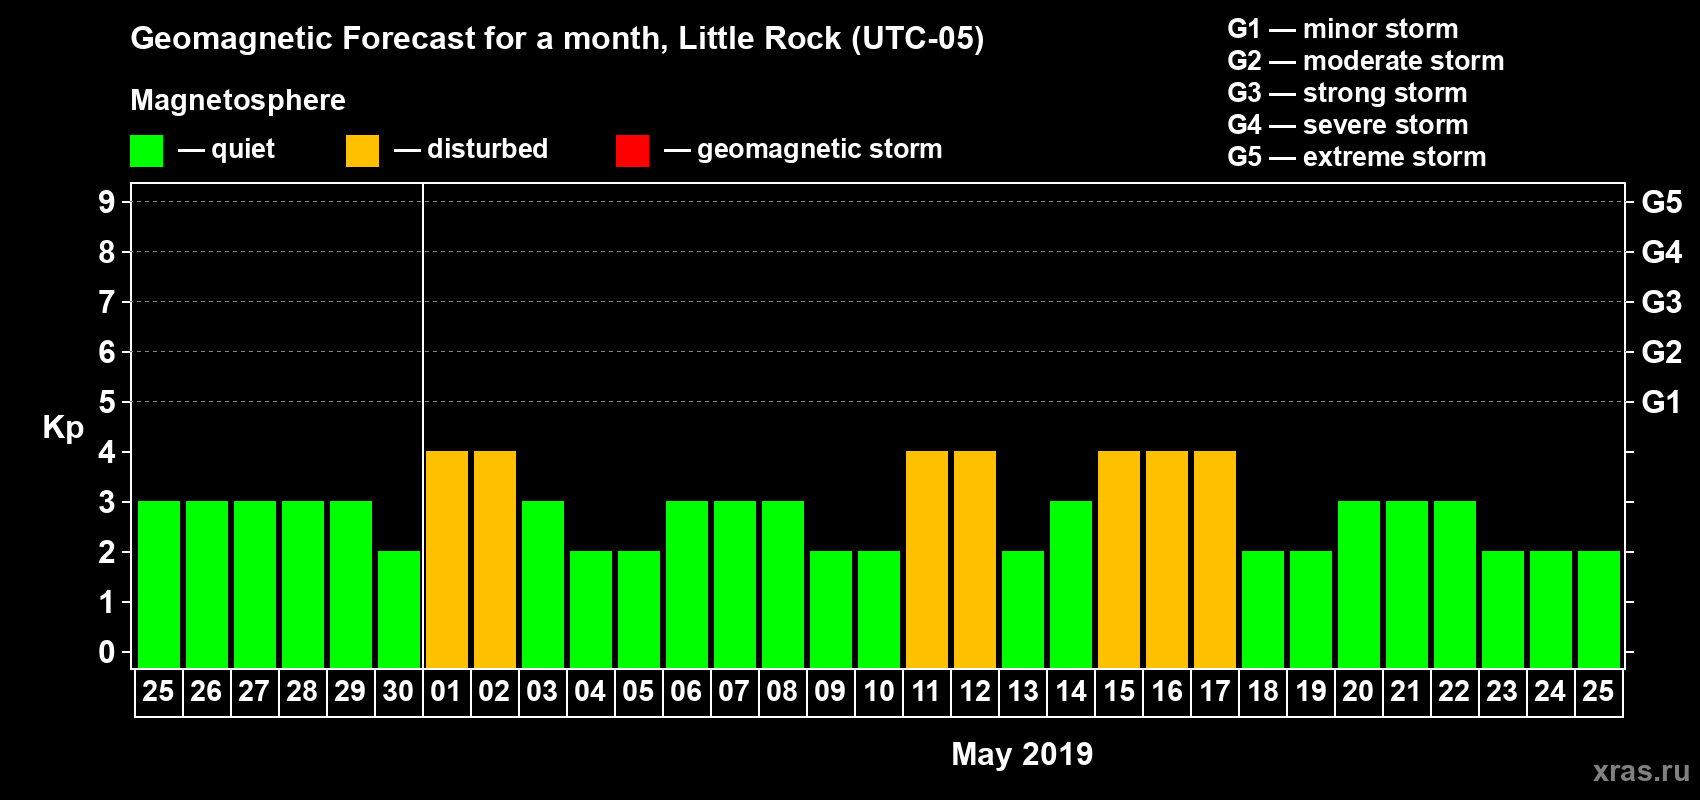Click the green quiet legend swatch
The height and width of the screenshot is (800, 1700).
pyautogui.click(x=146, y=151)
